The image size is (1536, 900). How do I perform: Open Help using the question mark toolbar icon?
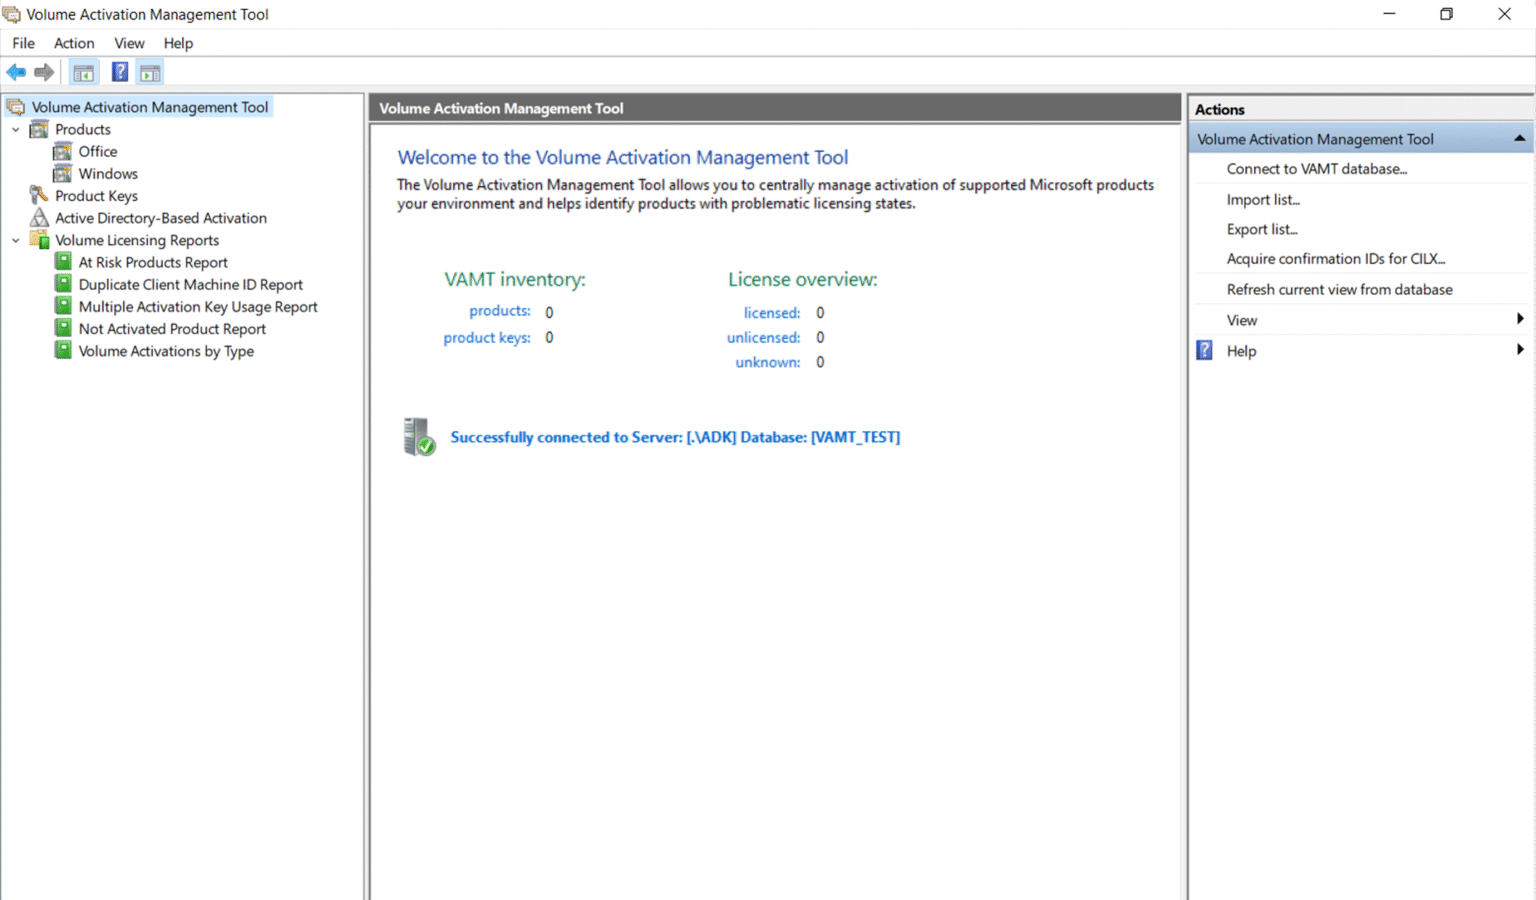[119, 71]
